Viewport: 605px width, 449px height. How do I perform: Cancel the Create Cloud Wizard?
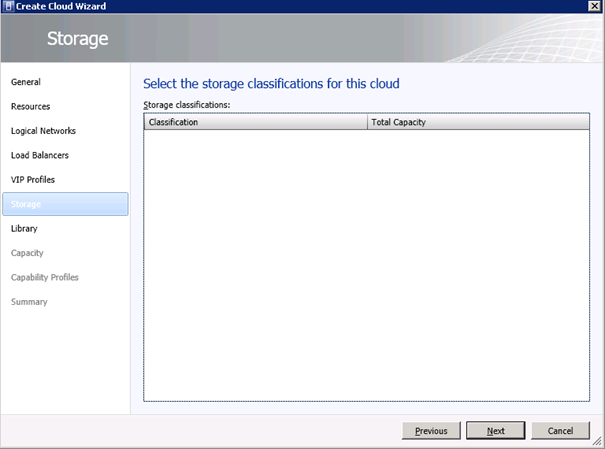[560, 430]
